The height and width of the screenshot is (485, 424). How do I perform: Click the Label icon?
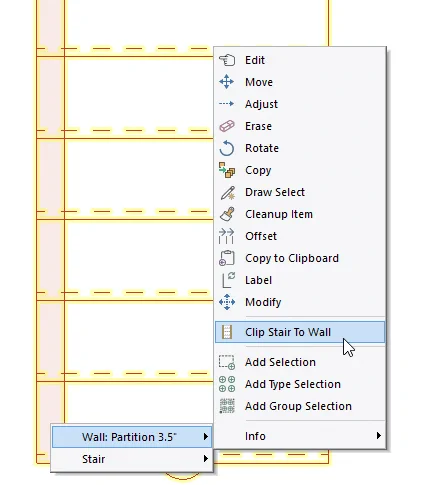point(228,280)
